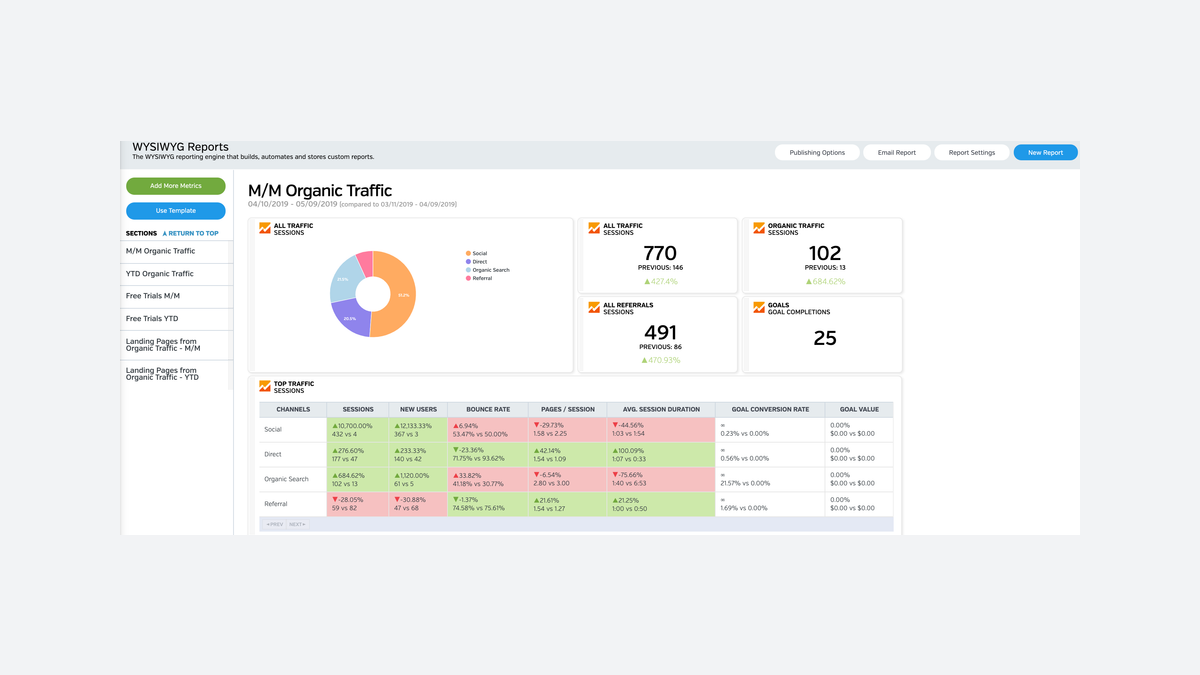This screenshot has height=675, width=1200.
Task: Click the 25 goal completions value
Action: click(x=825, y=338)
